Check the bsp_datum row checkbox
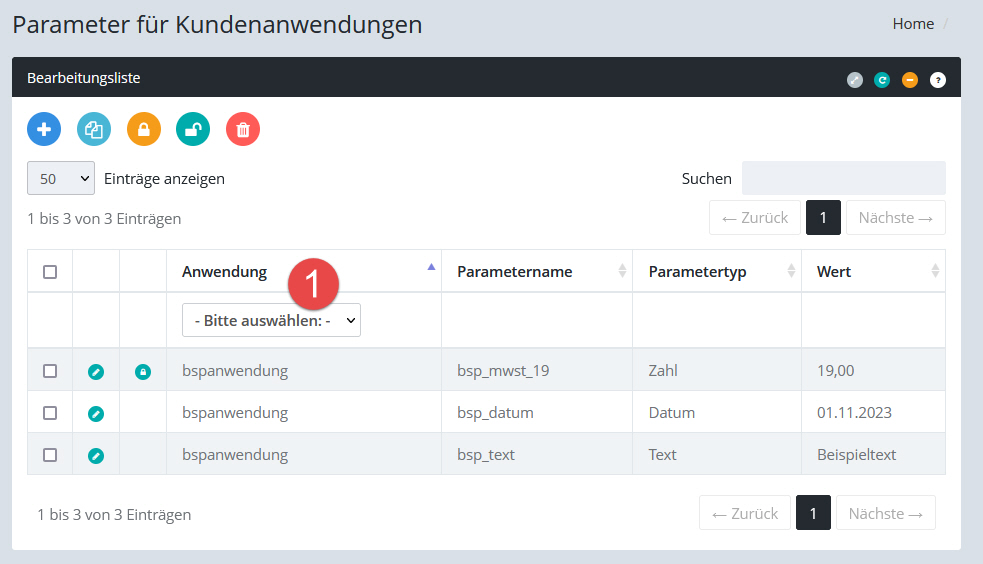 50,413
